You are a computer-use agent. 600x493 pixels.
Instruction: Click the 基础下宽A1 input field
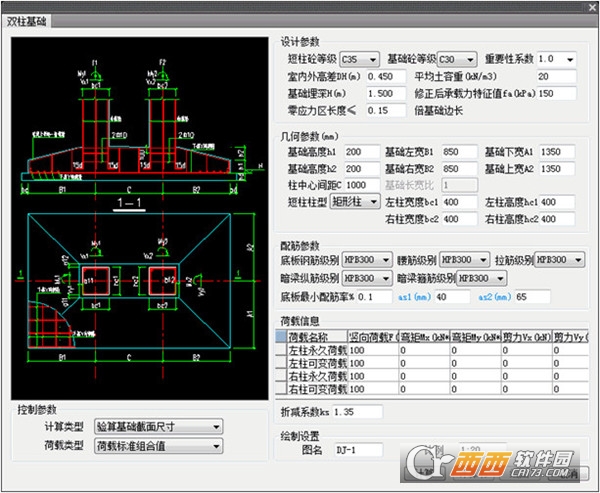point(557,152)
